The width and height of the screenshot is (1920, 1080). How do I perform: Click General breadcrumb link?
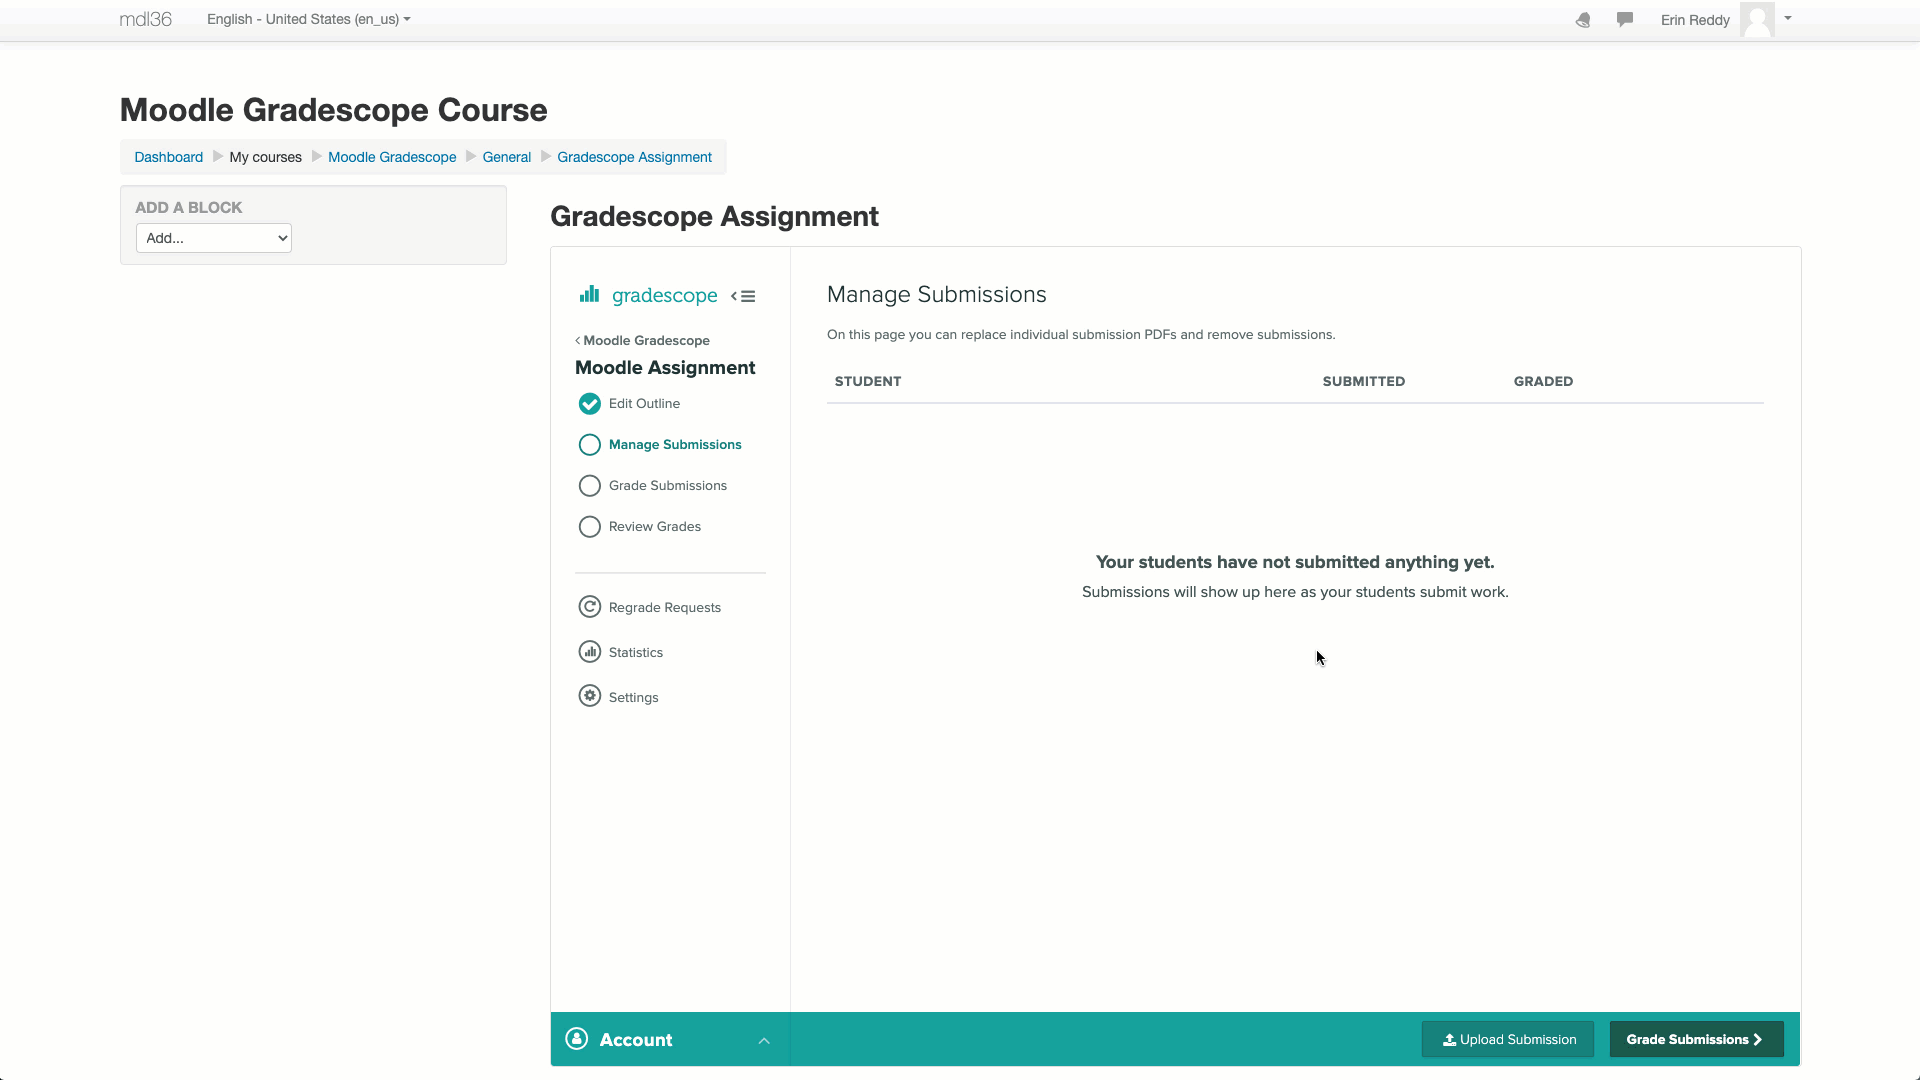click(x=507, y=157)
